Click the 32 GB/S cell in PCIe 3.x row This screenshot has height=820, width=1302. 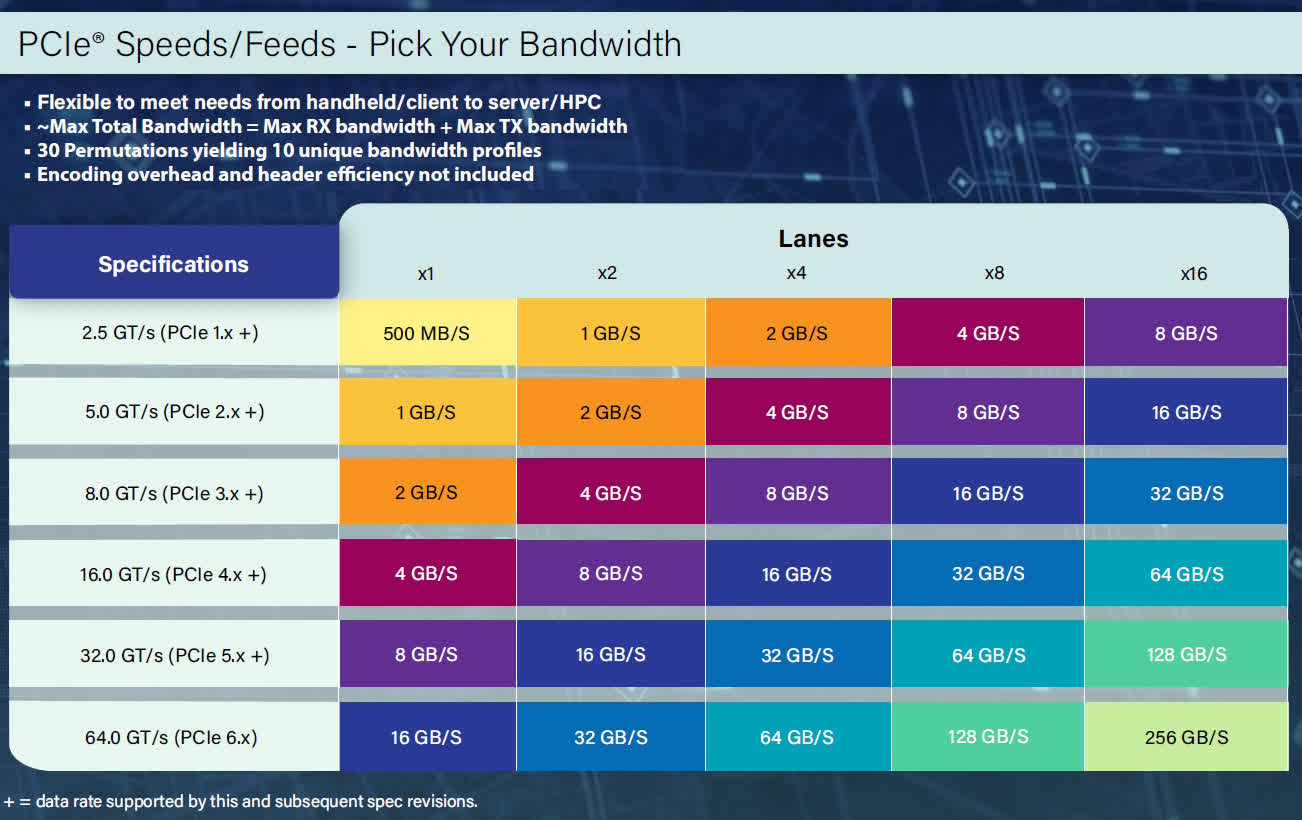pos(1186,493)
